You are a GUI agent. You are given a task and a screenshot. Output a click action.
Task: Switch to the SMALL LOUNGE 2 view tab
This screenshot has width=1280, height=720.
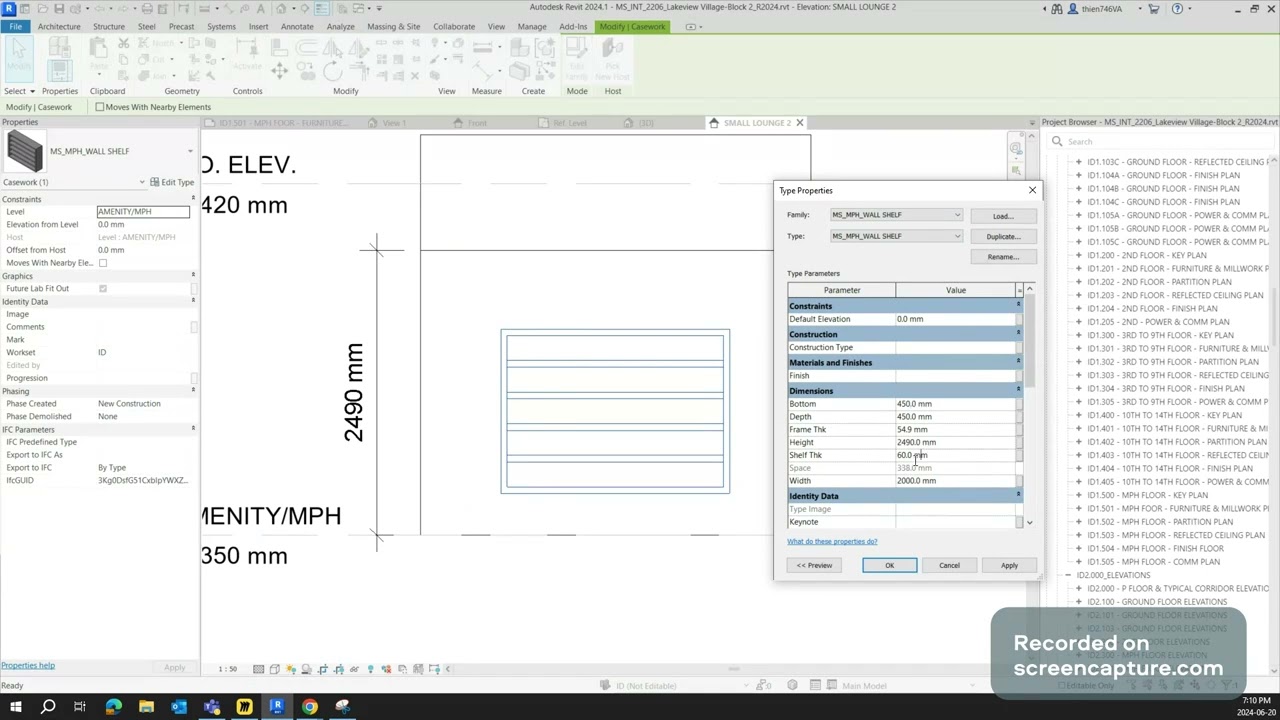coord(755,123)
